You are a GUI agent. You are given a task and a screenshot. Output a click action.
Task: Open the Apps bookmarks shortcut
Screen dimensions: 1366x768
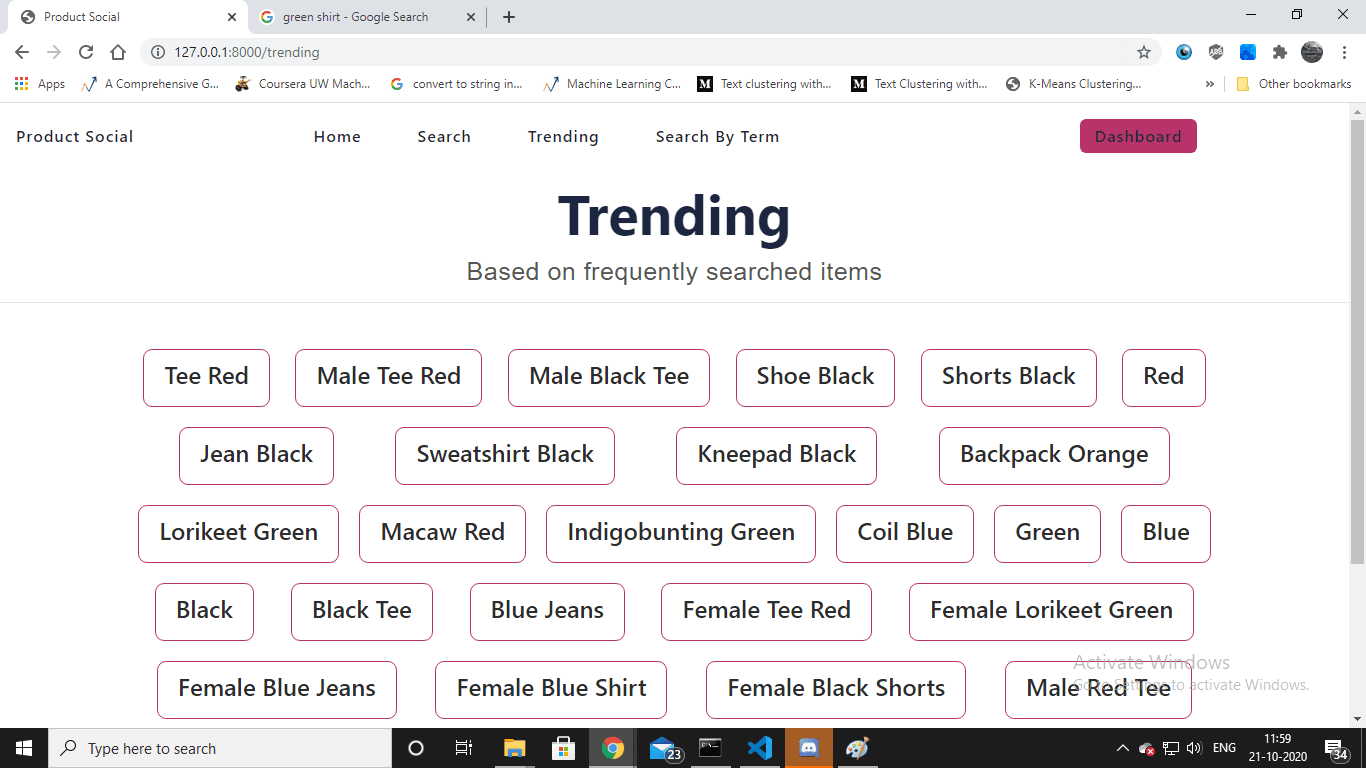click(x=40, y=84)
